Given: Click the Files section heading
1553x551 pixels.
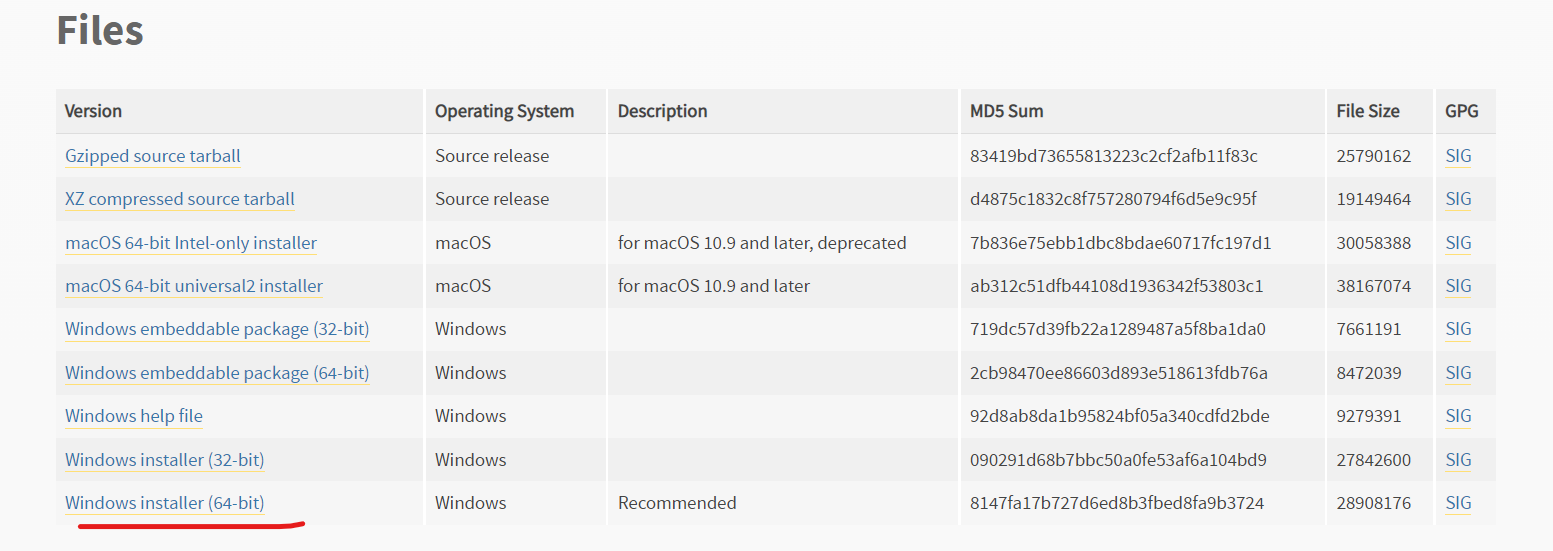Looking at the screenshot, I should (x=100, y=30).
